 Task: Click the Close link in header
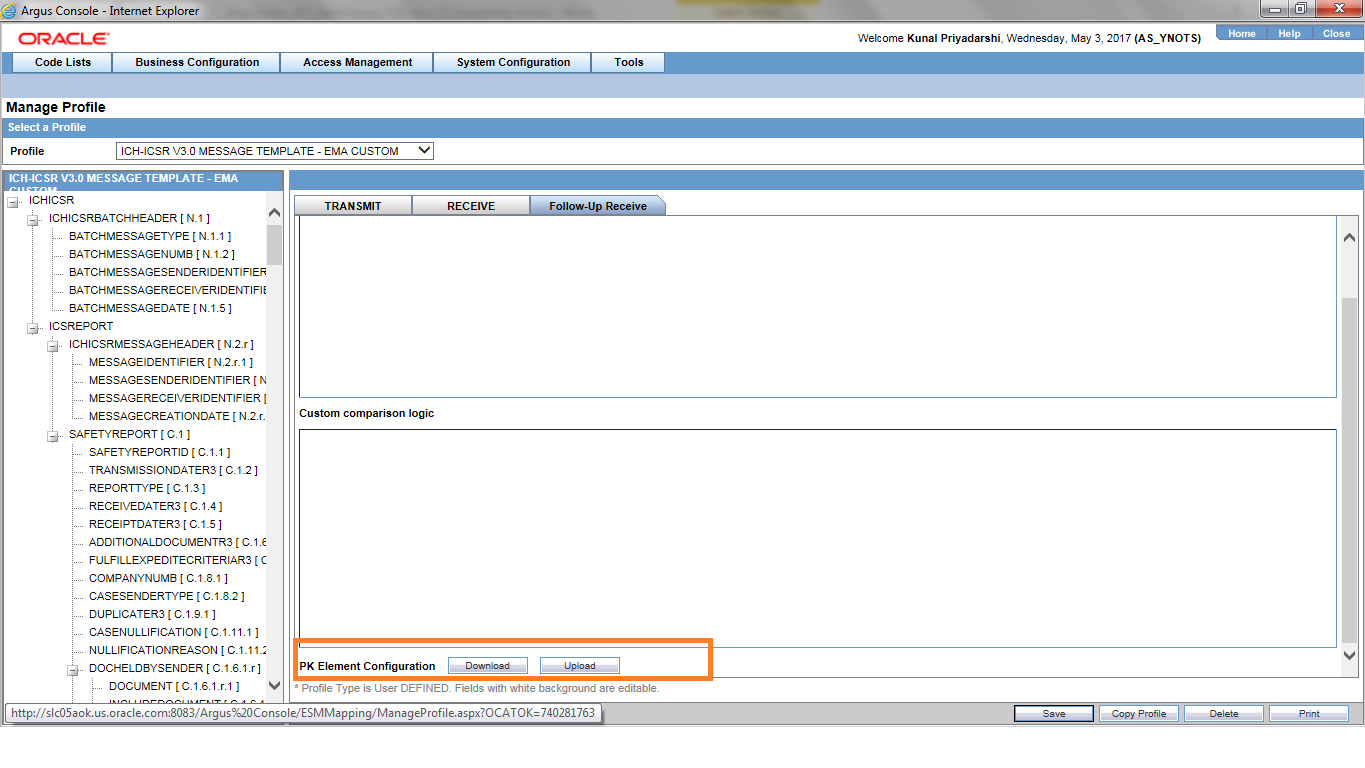coord(1336,33)
